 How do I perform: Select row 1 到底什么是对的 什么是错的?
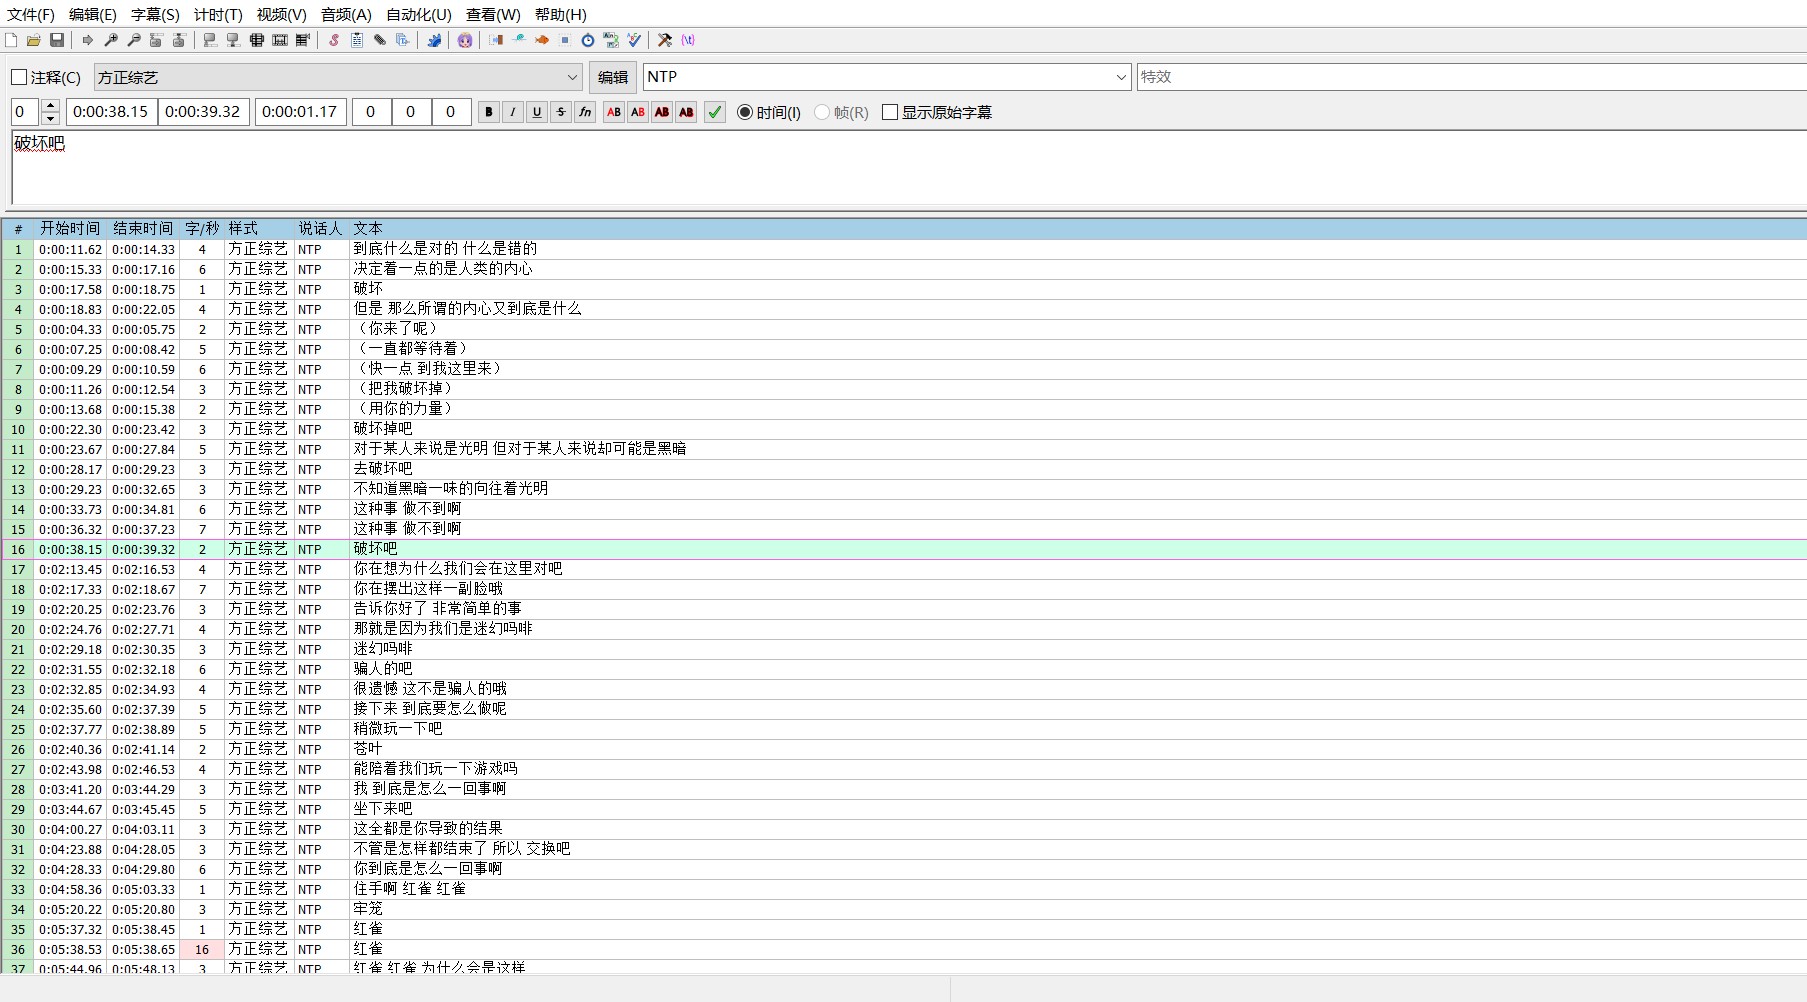[x=904, y=249]
